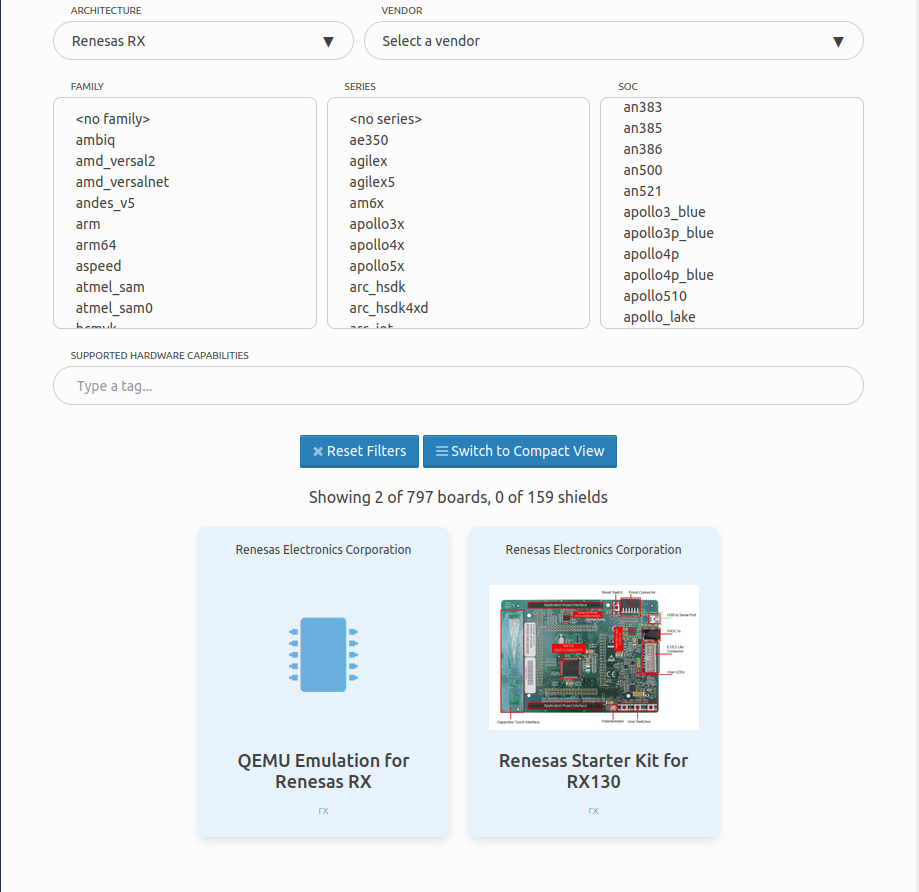Select an521 in the SoC list
Screen dimensions: 919x892
[x=642, y=192]
